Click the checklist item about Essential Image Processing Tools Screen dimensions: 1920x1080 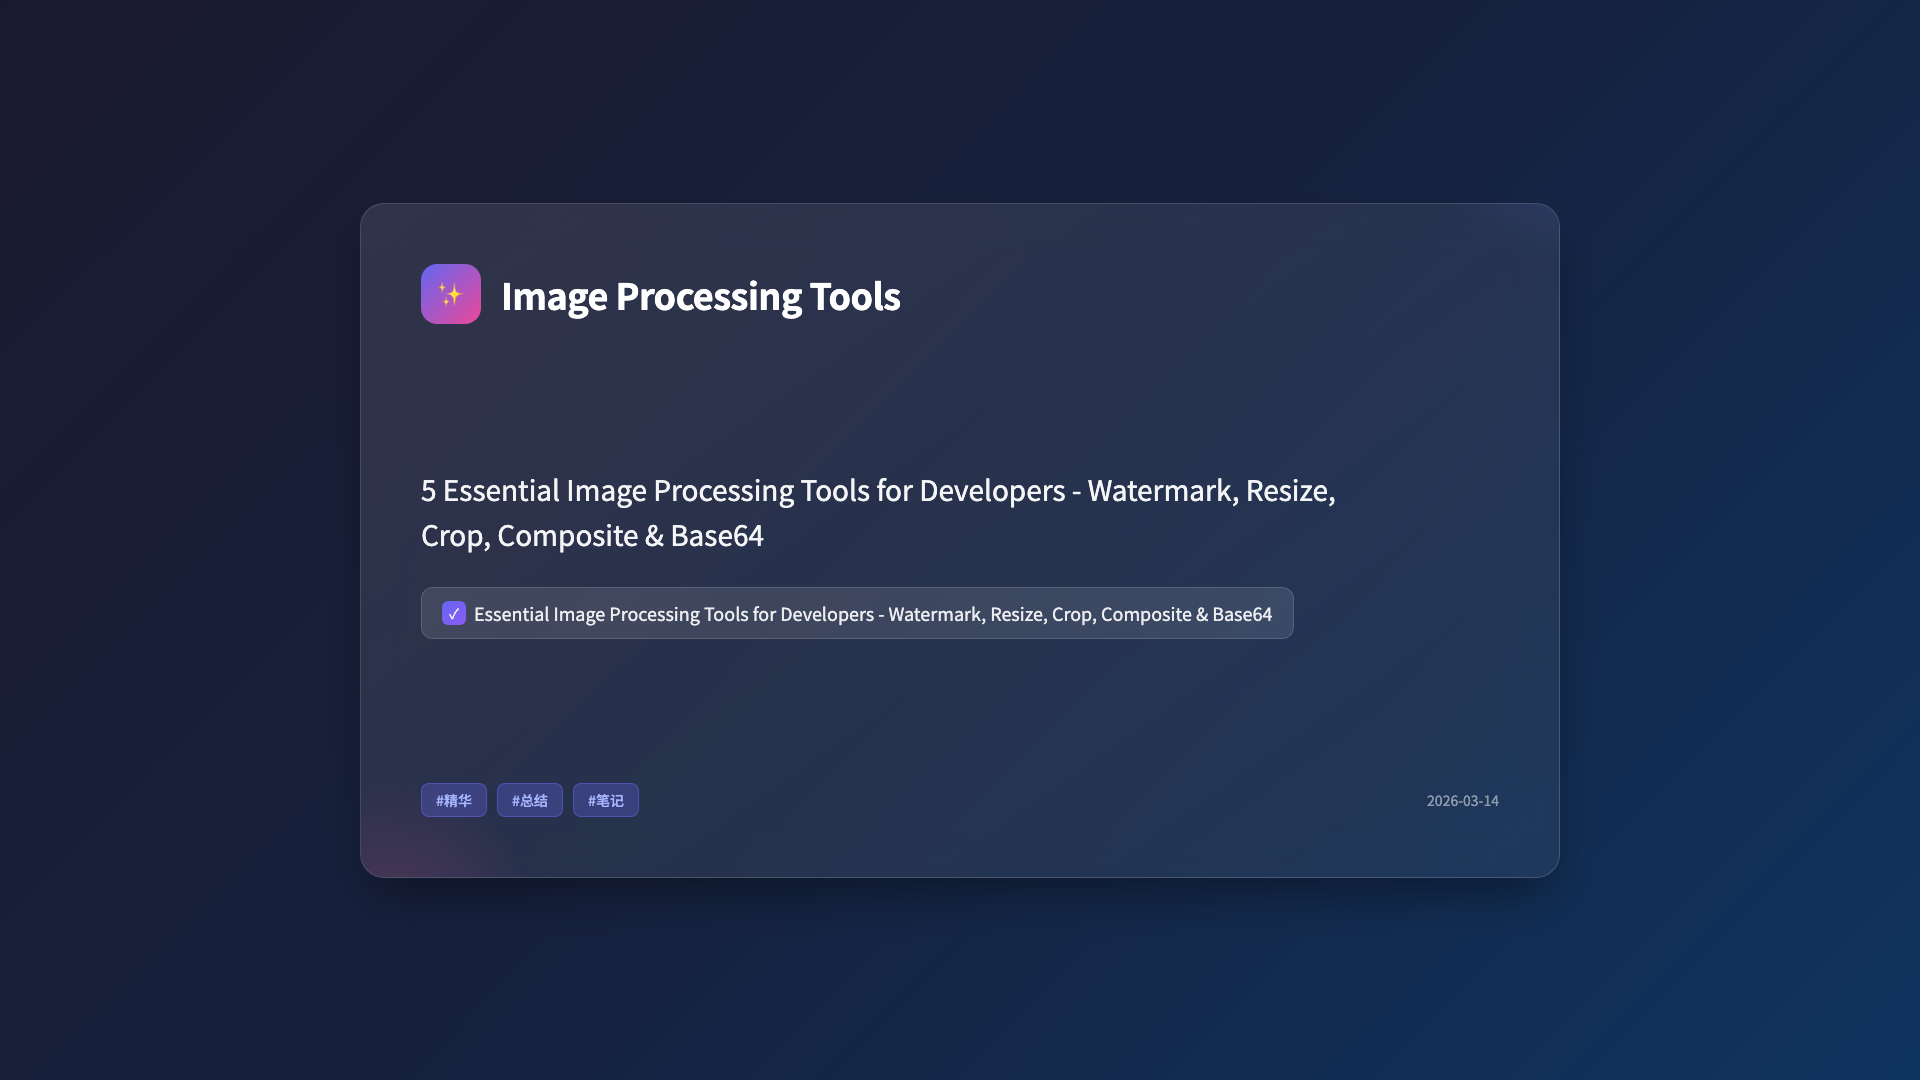coord(857,613)
